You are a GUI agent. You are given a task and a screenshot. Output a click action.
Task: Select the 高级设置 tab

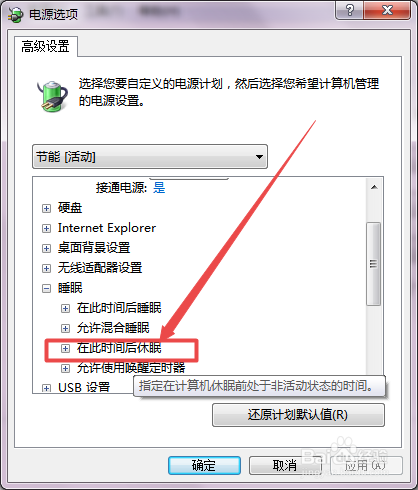[x=46, y=46]
